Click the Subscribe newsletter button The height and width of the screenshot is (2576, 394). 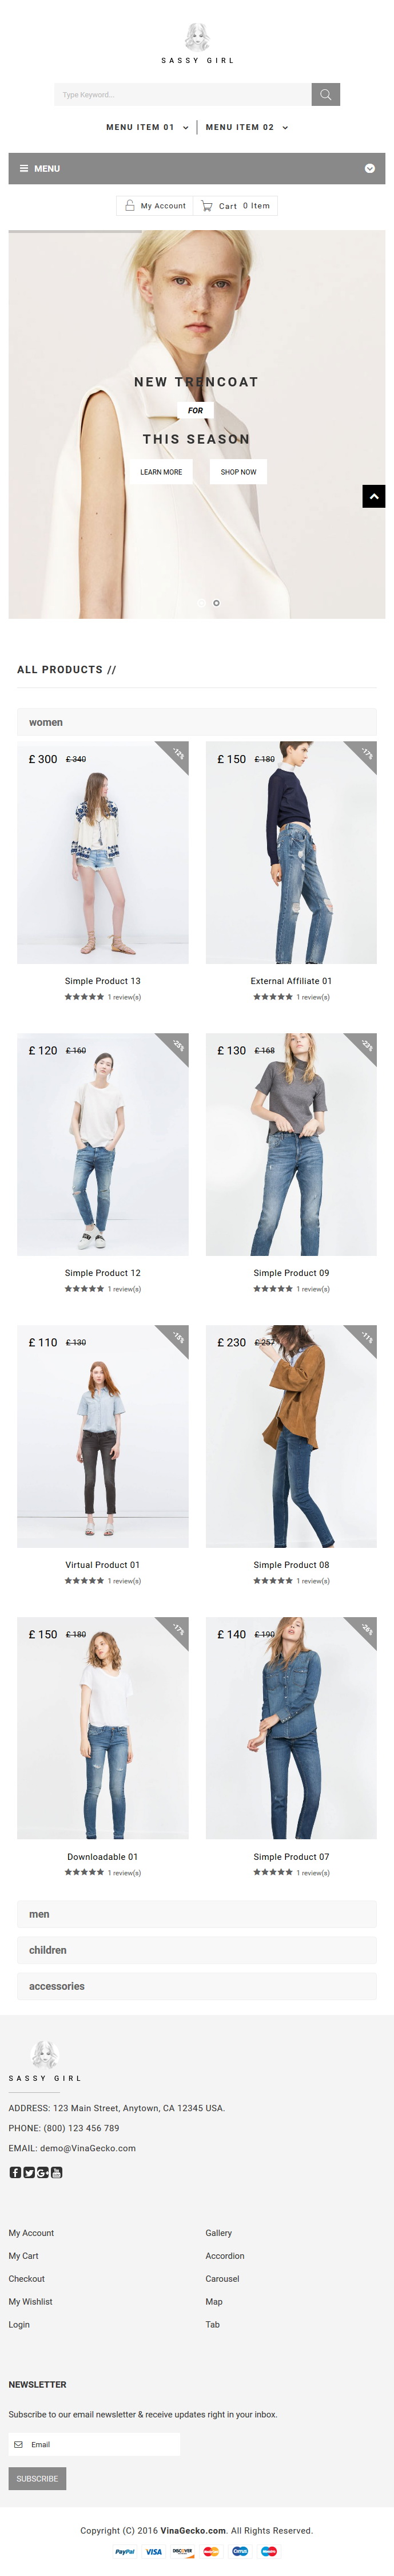click(37, 2479)
